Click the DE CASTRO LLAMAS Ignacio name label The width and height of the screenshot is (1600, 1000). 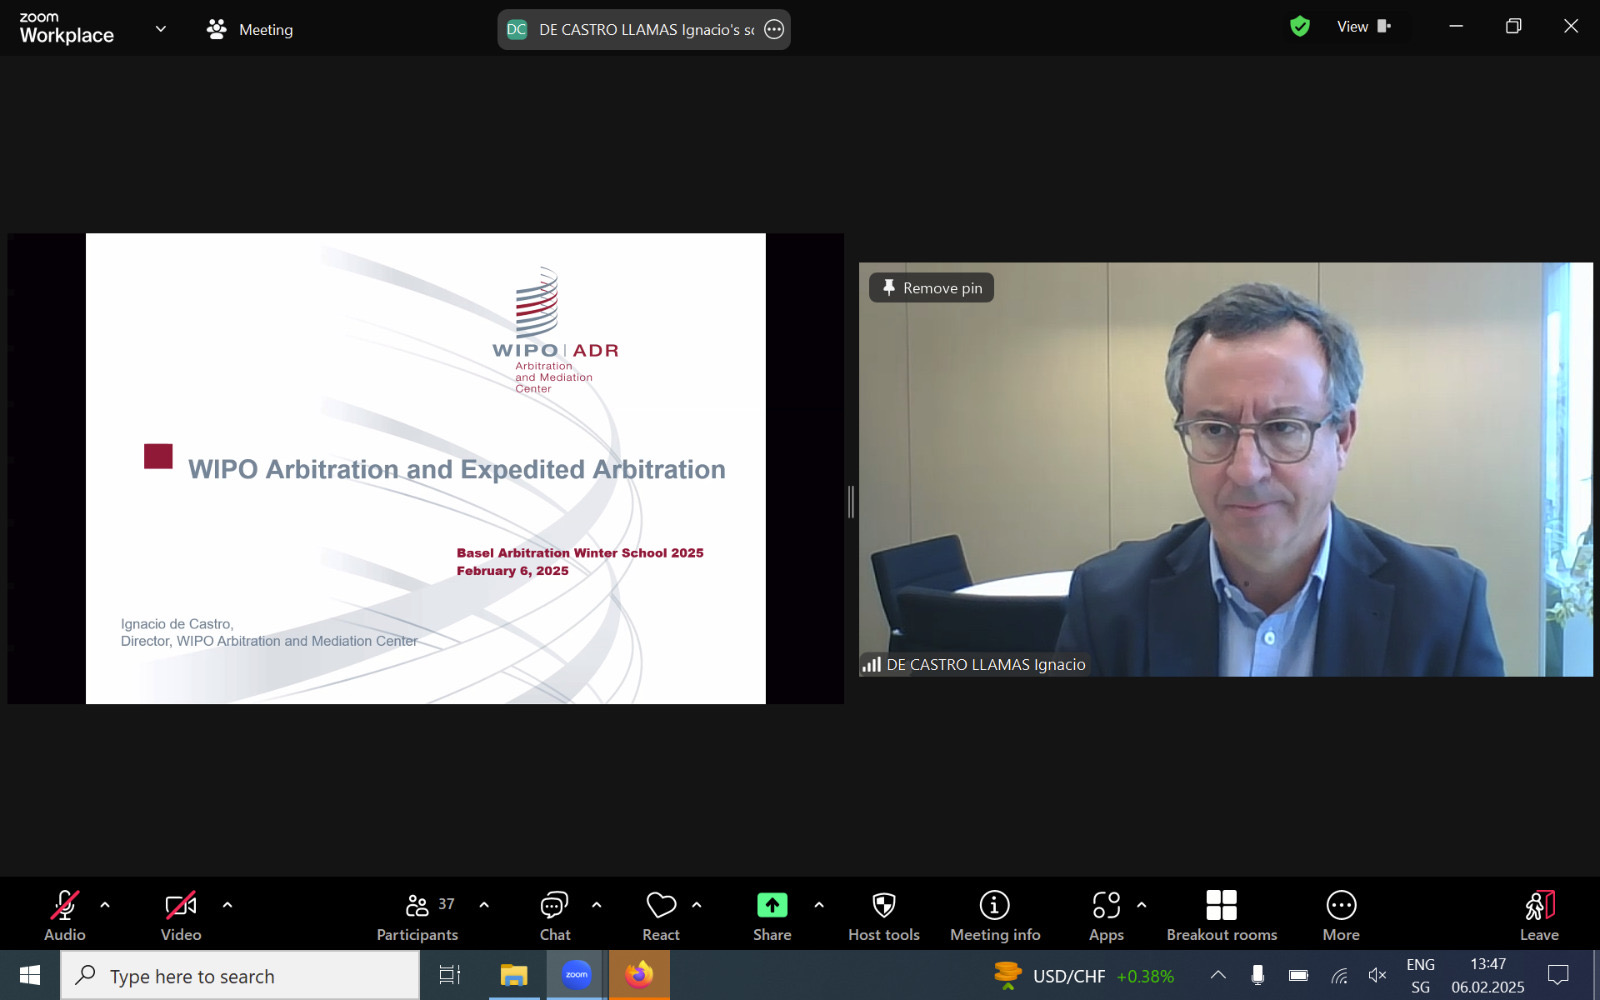[x=986, y=664]
